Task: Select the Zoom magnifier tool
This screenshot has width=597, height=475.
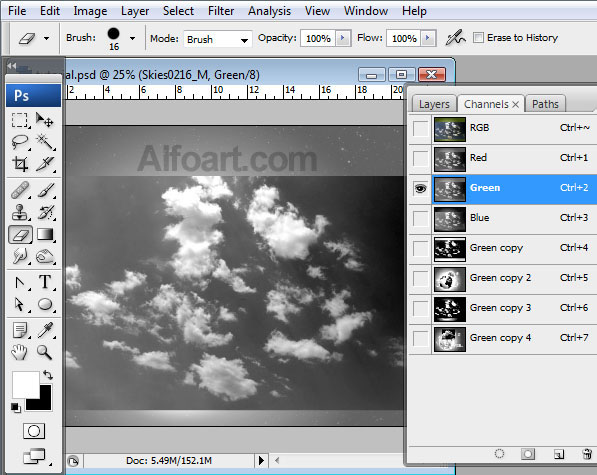Action: 45,352
